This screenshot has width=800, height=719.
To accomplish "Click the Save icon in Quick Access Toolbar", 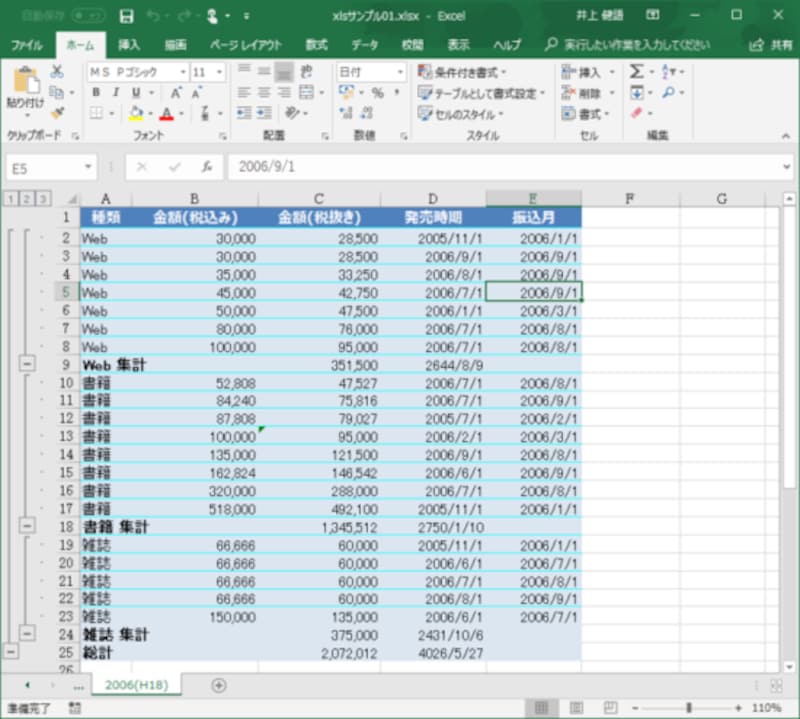I will (x=126, y=16).
